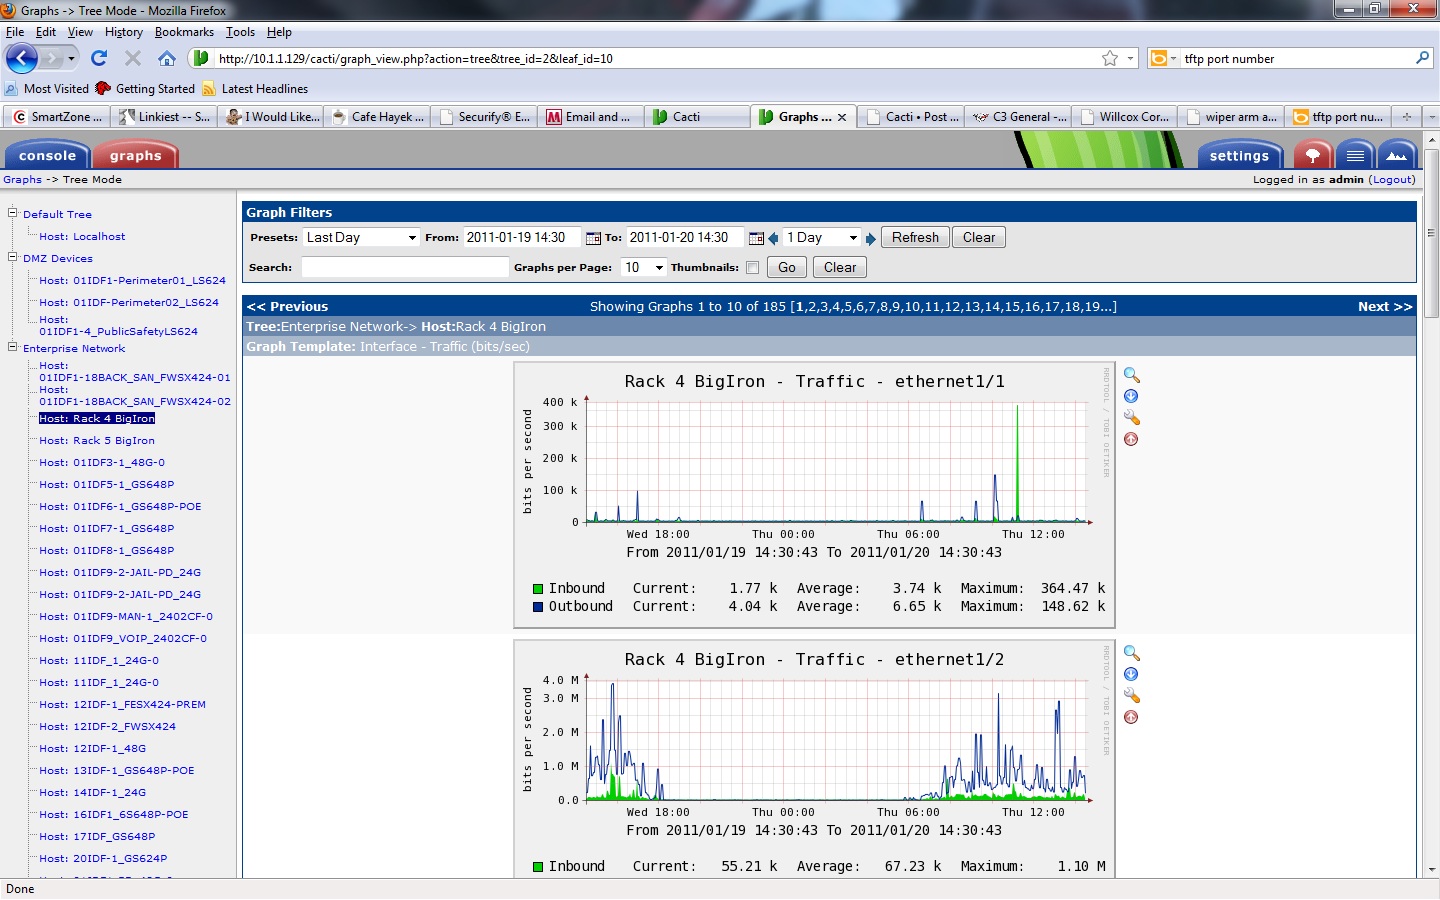Click the stop loading X icon

133,58
